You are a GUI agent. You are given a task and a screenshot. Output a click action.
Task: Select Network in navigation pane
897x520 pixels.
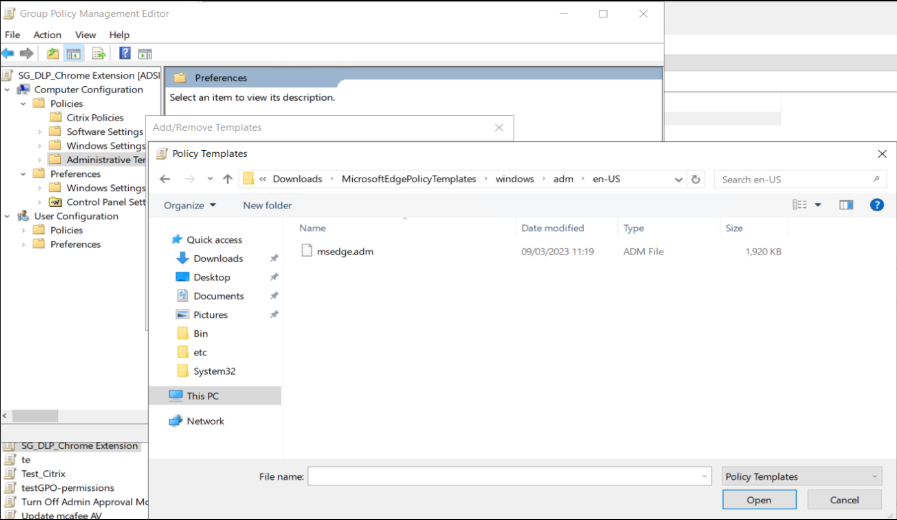point(205,421)
